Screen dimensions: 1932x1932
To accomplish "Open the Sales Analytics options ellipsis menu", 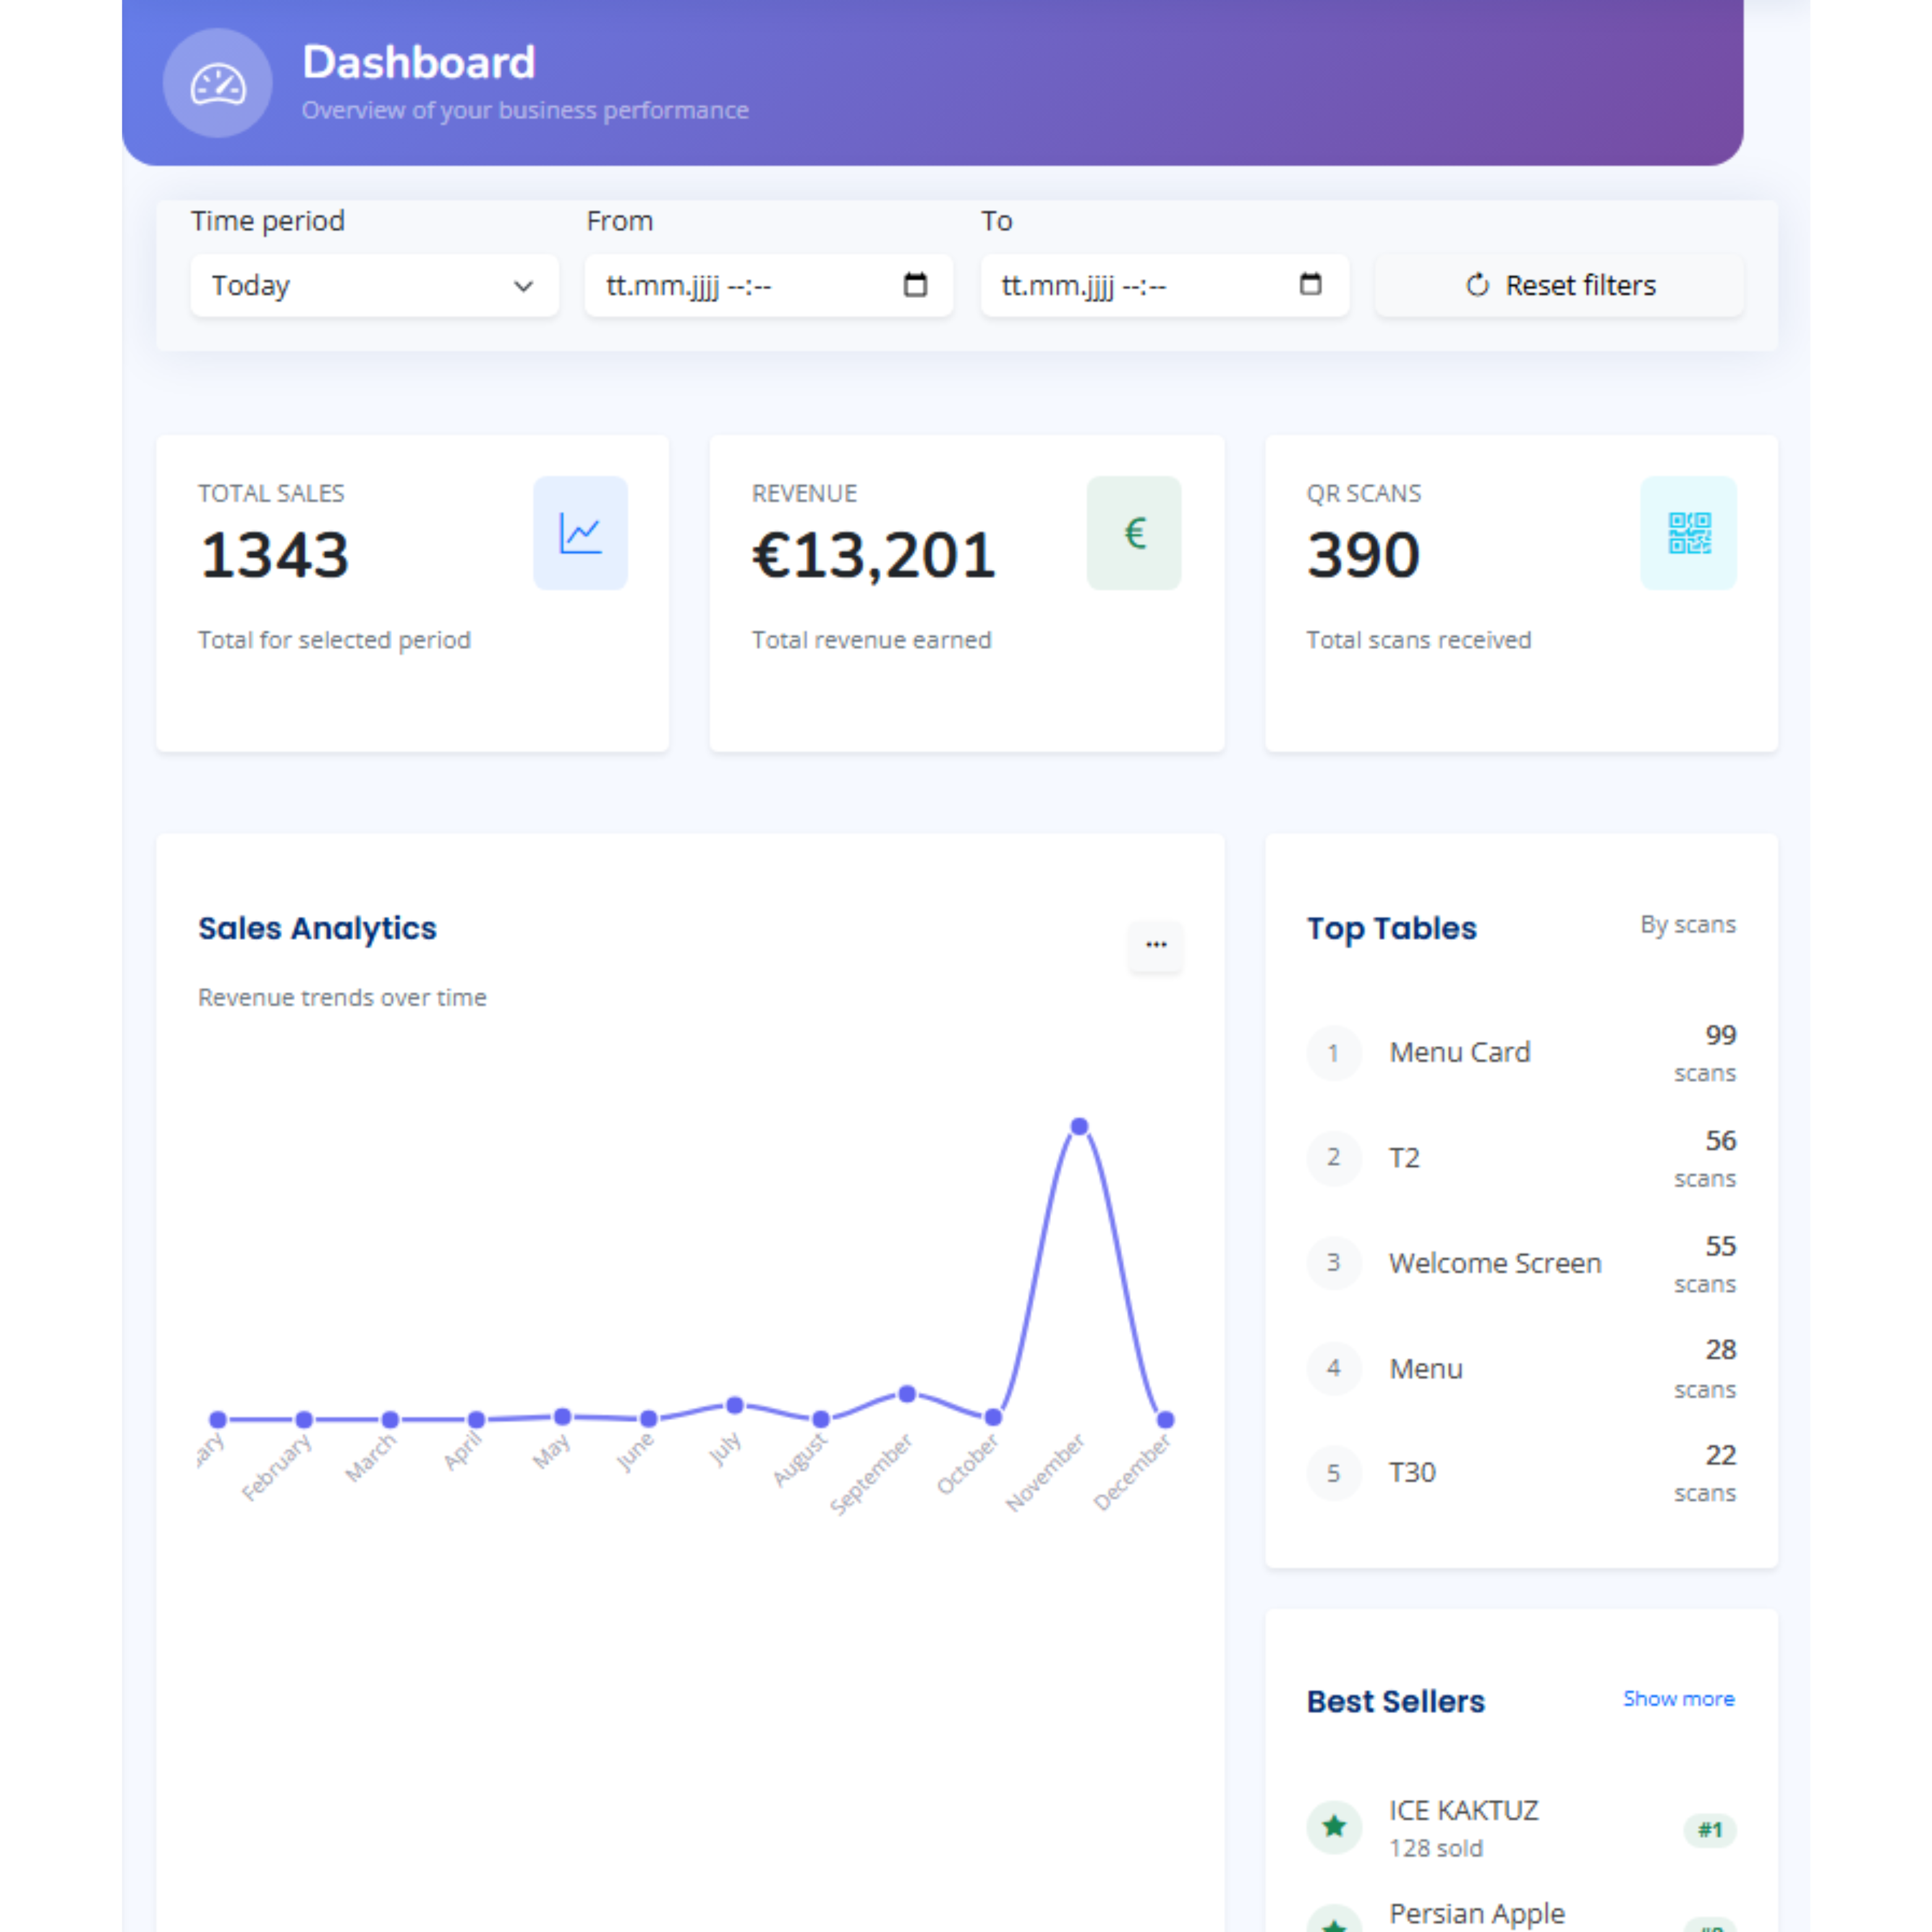I will [1156, 945].
